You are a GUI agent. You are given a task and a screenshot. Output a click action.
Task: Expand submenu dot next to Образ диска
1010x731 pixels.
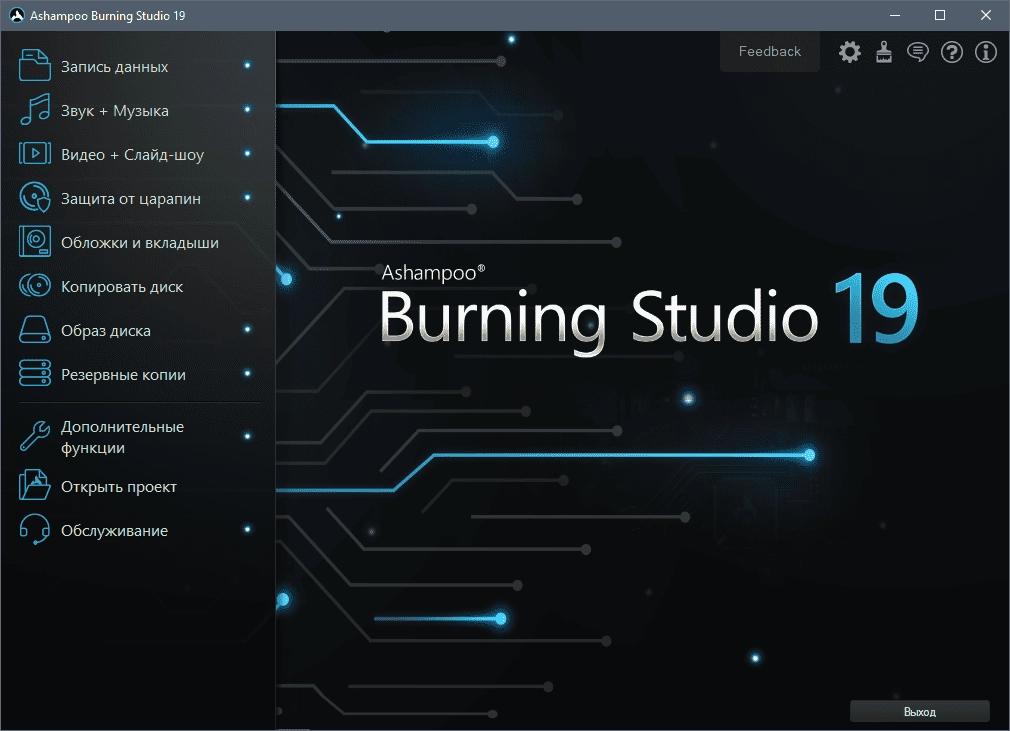point(247,329)
